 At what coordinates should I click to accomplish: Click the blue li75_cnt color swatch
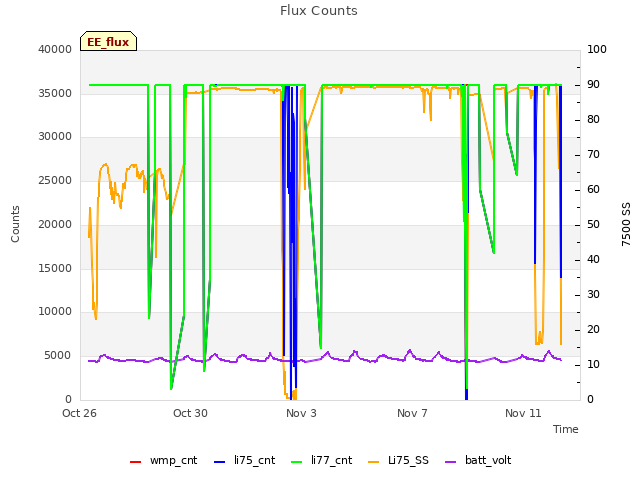coord(220,462)
